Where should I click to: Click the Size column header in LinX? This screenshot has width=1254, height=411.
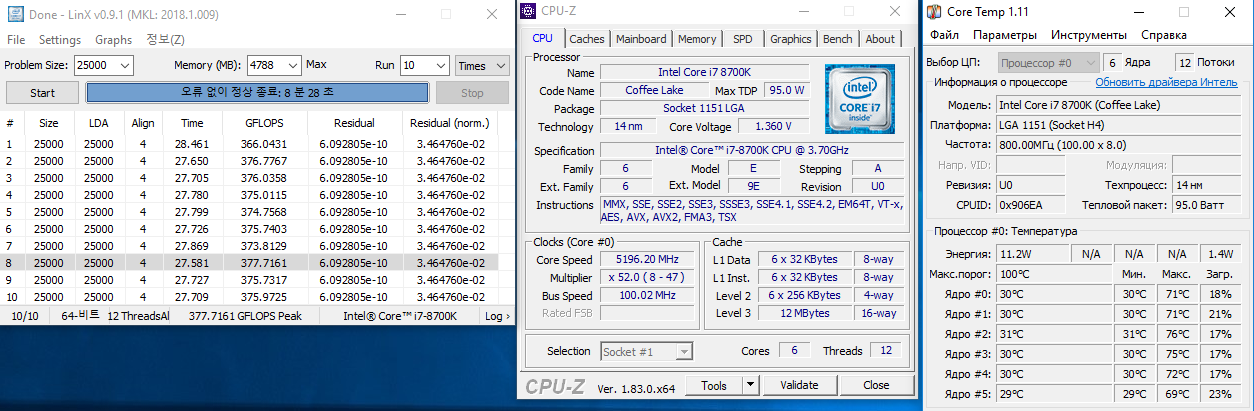pyautogui.click(x=49, y=123)
